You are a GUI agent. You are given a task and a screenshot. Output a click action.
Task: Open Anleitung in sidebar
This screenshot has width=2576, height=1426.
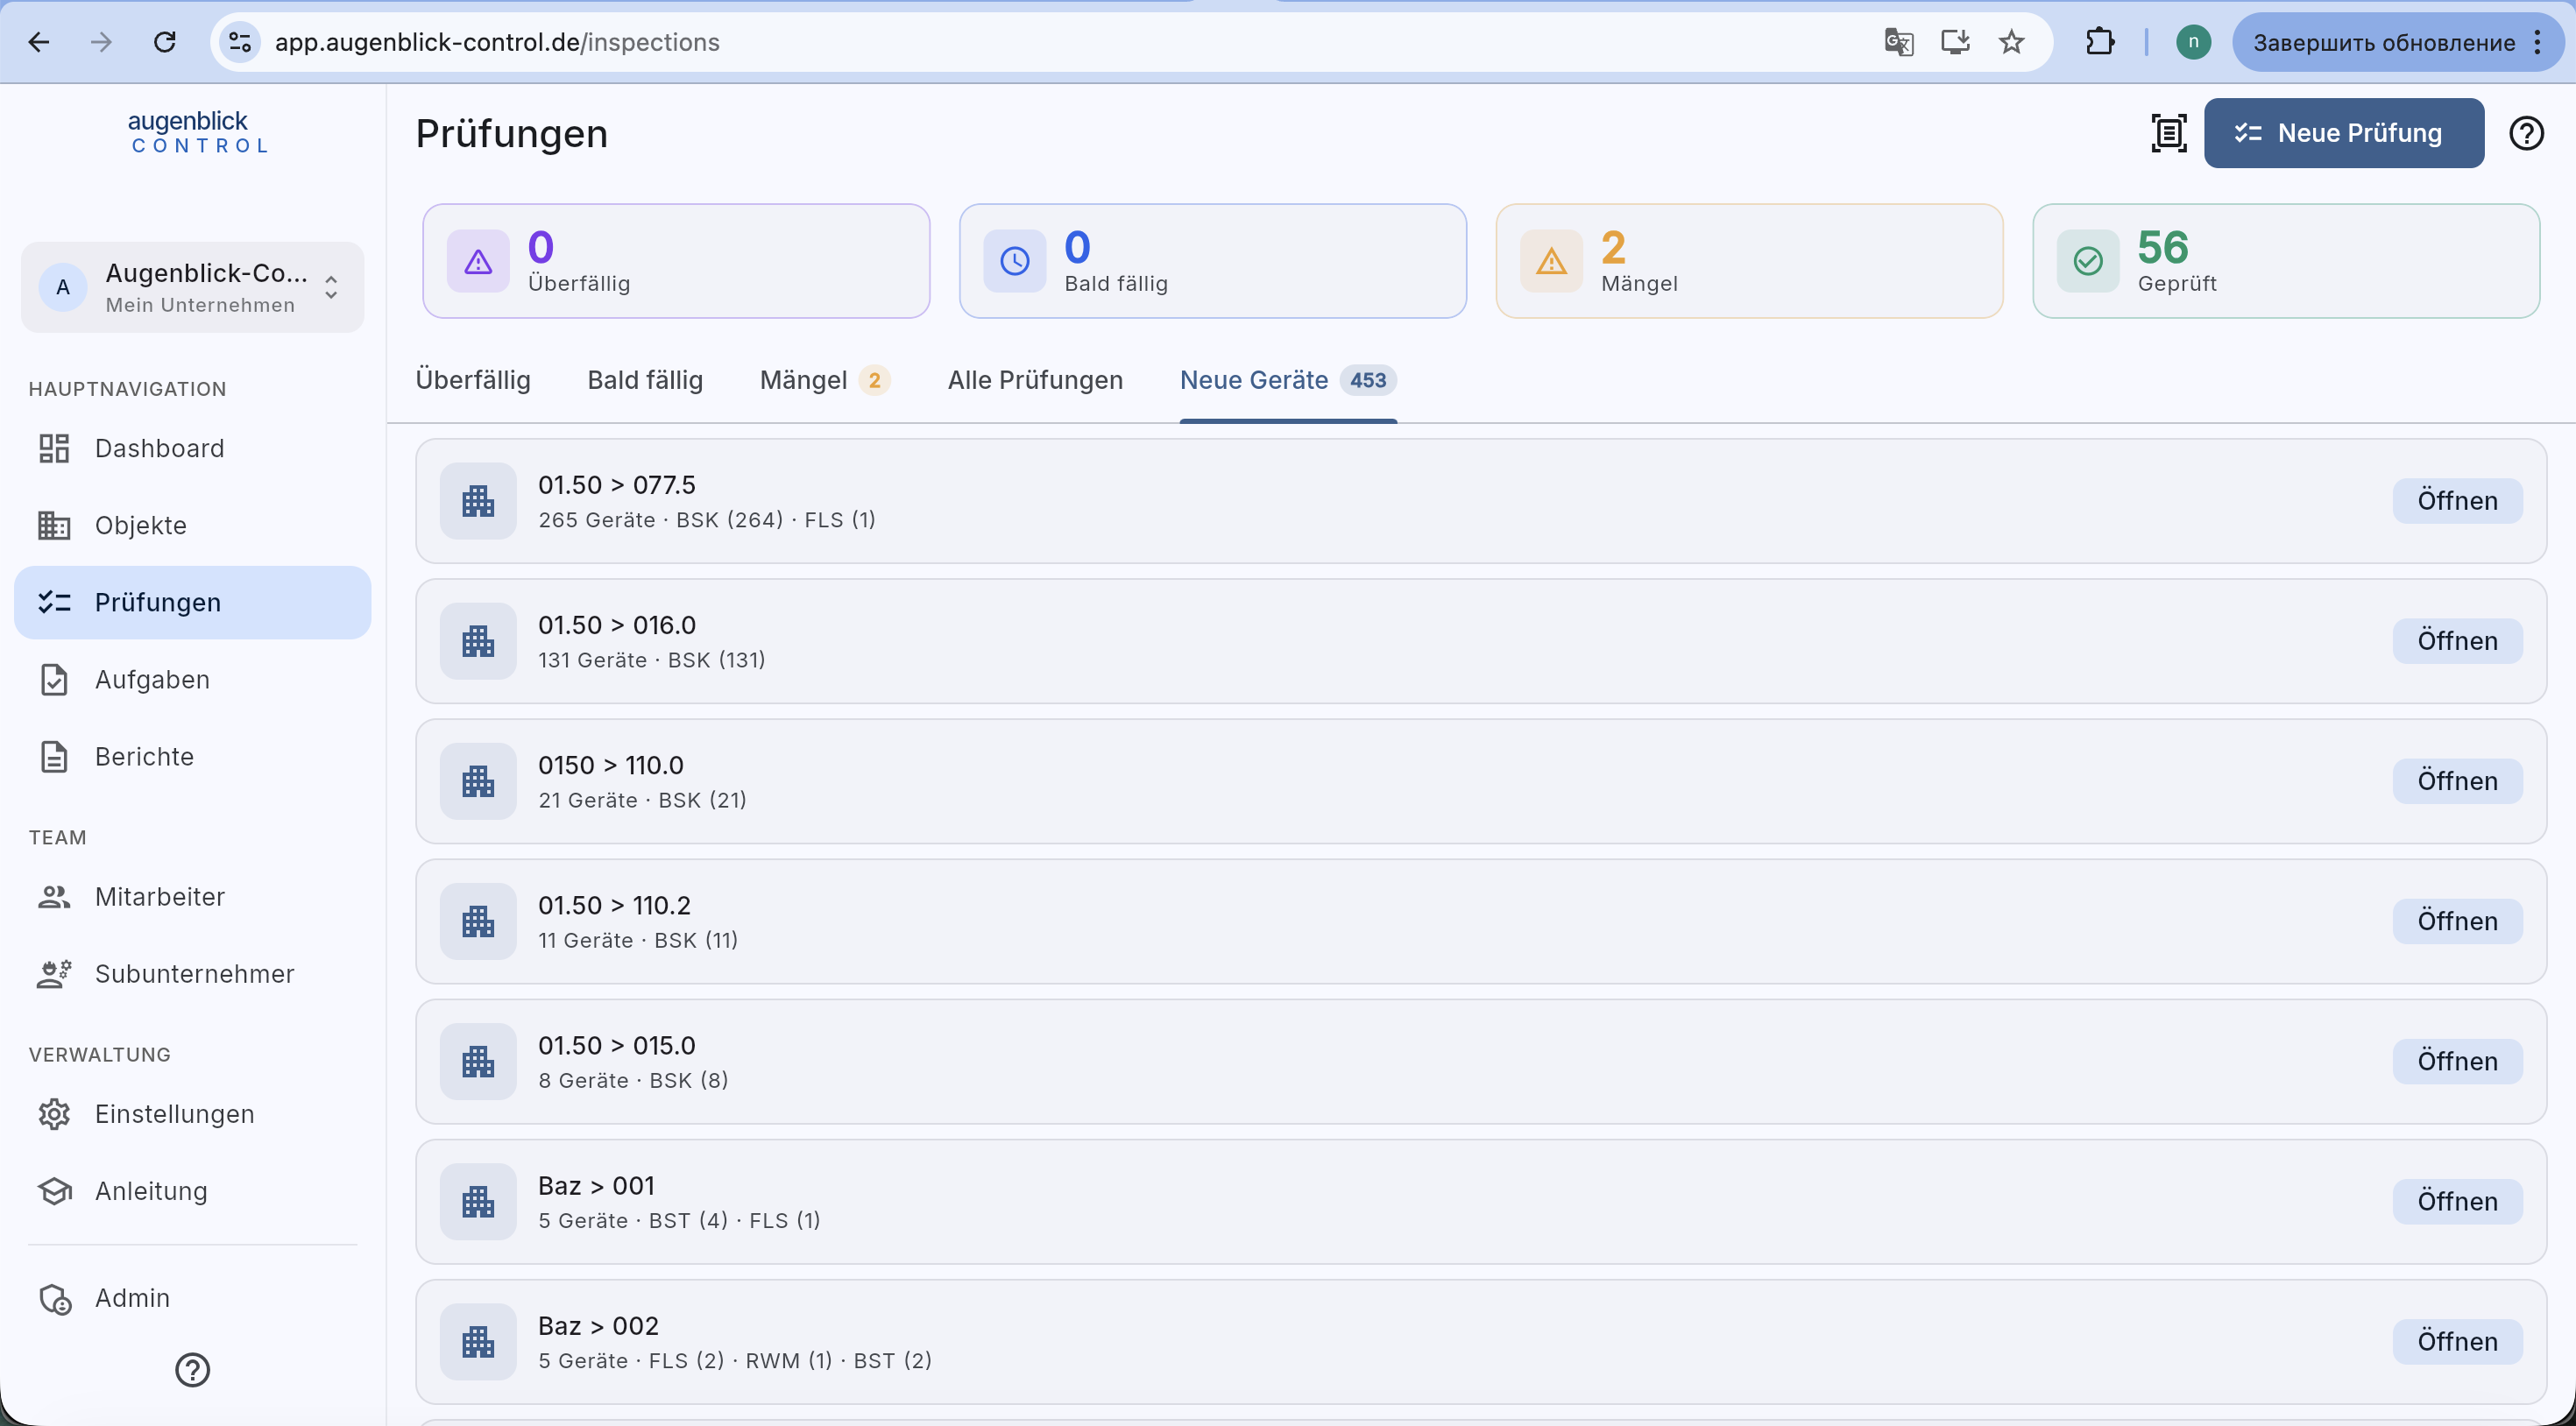(x=192, y=1190)
